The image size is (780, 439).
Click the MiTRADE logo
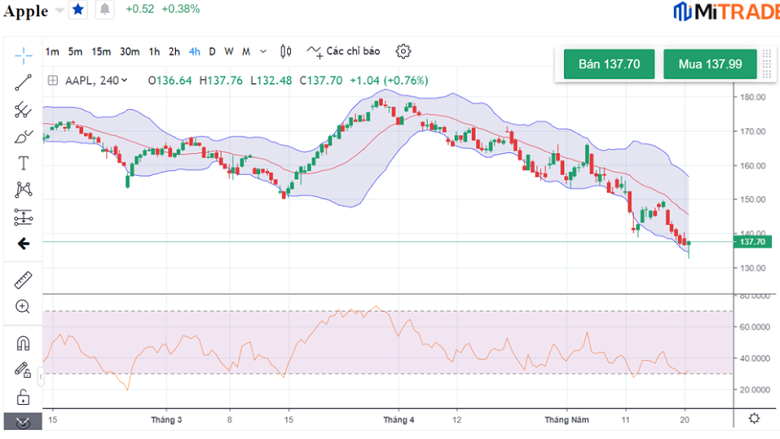(726, 12)
